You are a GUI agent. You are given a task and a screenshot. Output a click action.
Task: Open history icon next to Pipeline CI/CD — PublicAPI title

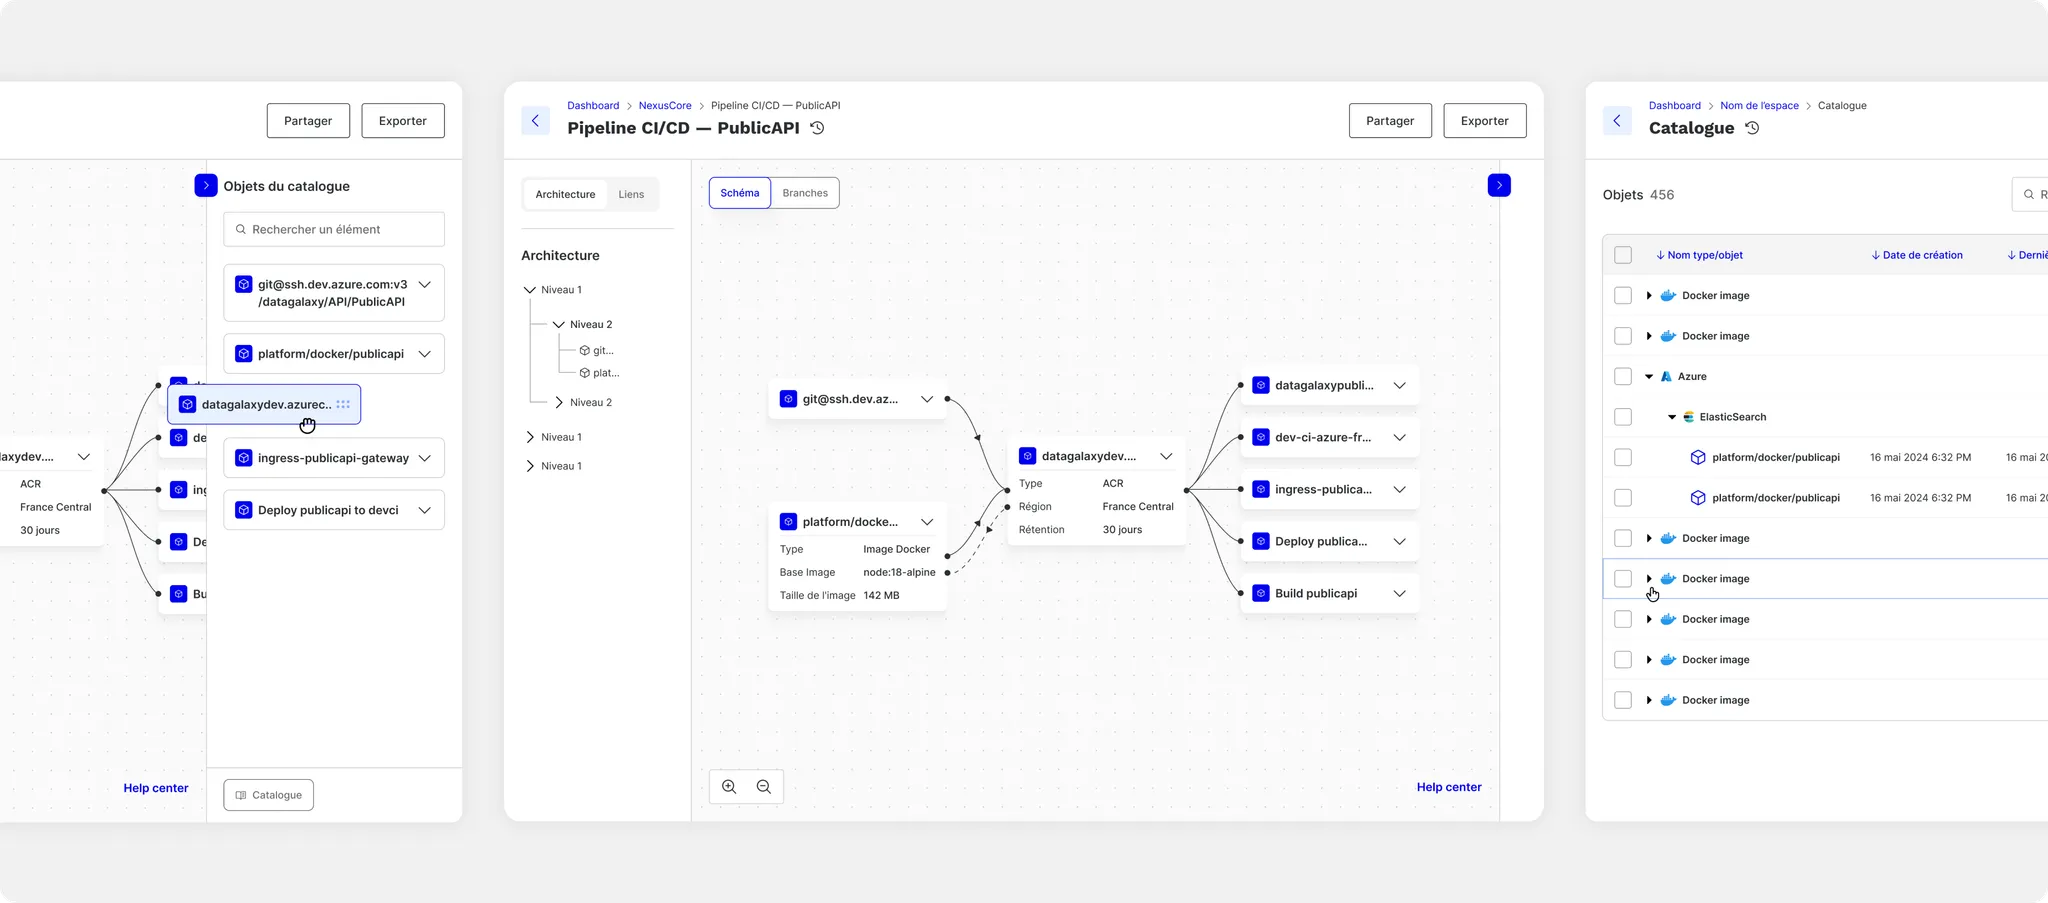[x=817, y=128]
